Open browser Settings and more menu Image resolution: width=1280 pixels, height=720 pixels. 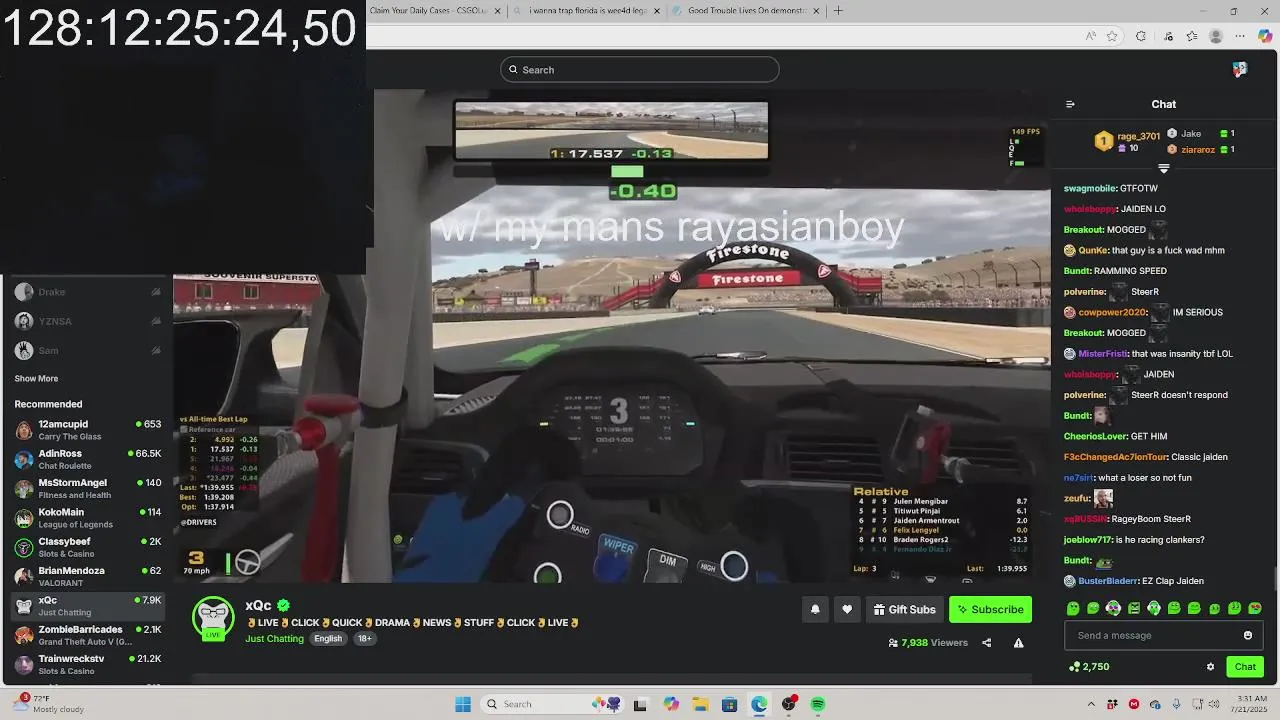tap(1241, 36)
